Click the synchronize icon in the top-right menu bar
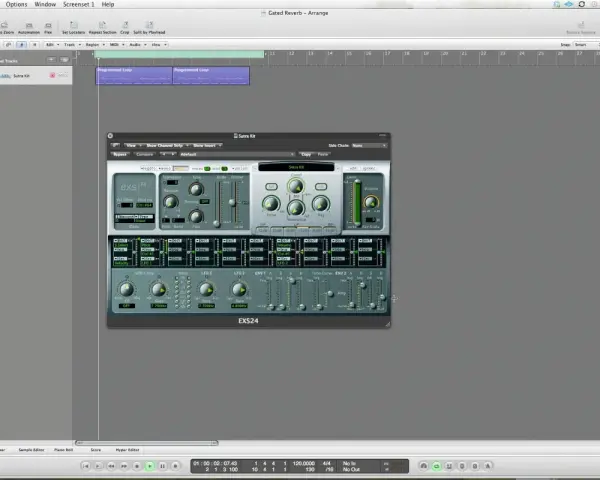 point(582,4)
